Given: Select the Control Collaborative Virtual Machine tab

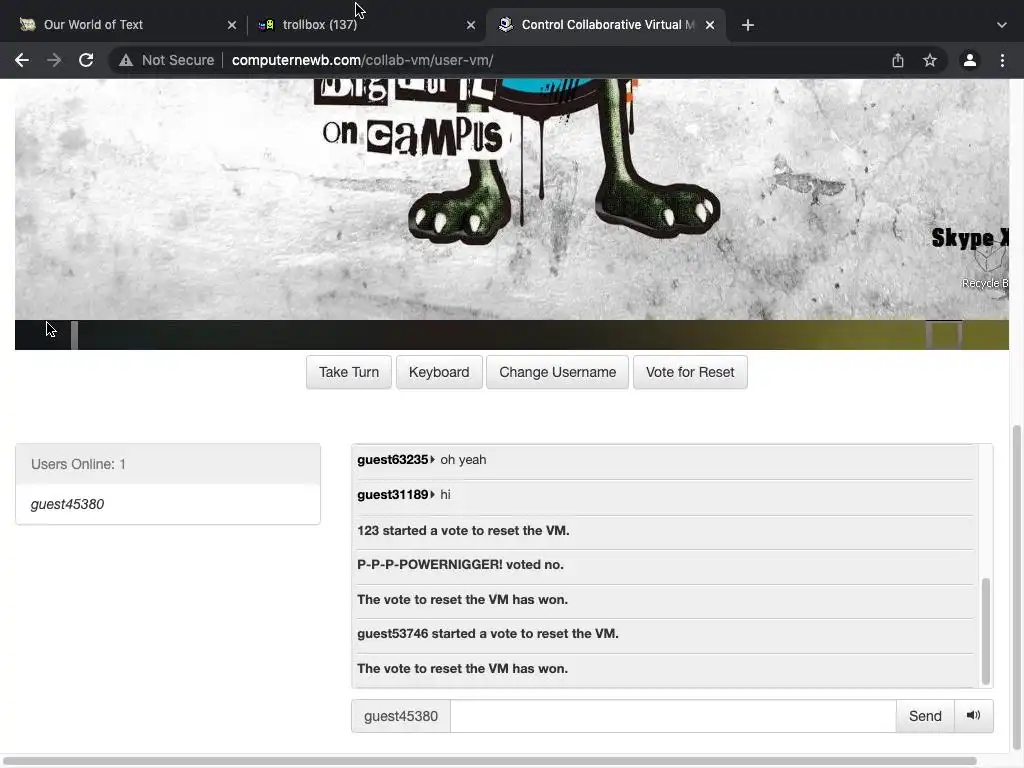Looking at the screenshot, I should tap(604, 25).
